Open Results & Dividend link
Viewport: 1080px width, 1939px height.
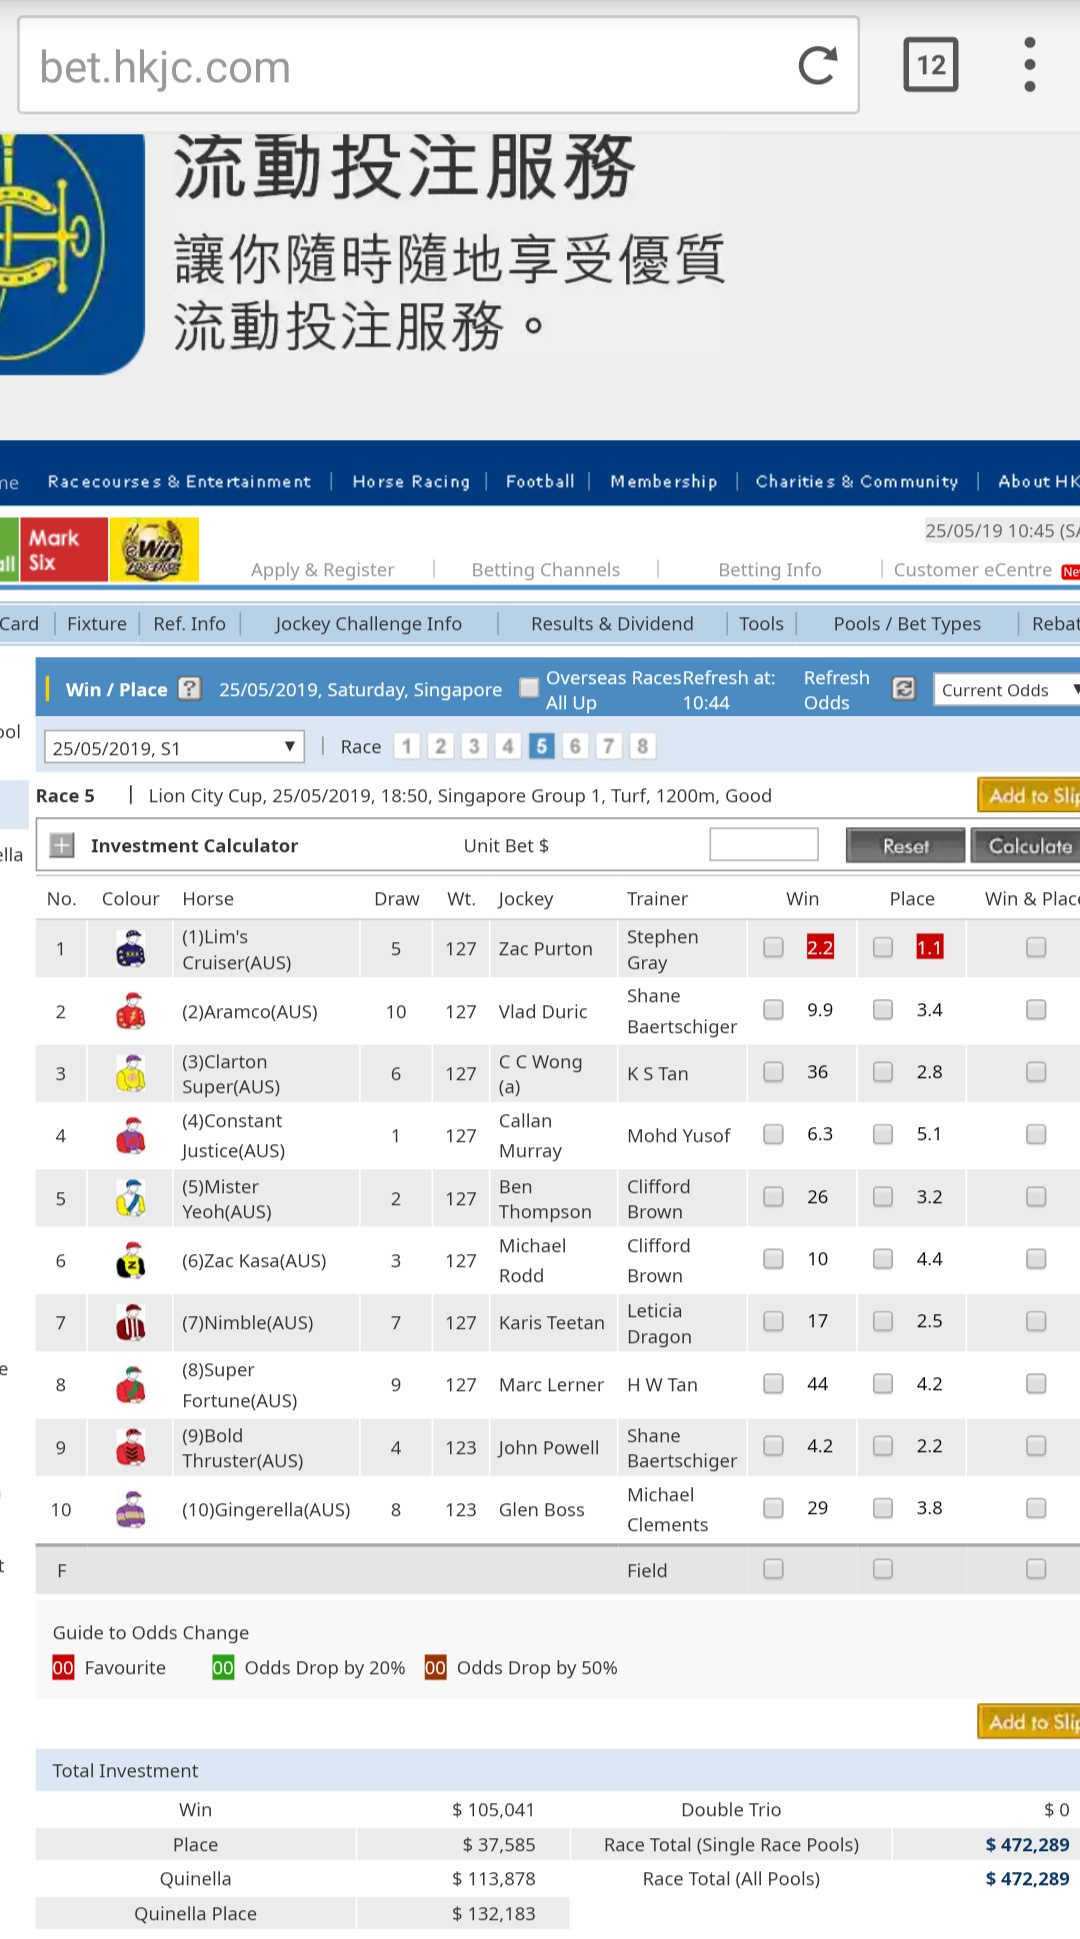612,624
